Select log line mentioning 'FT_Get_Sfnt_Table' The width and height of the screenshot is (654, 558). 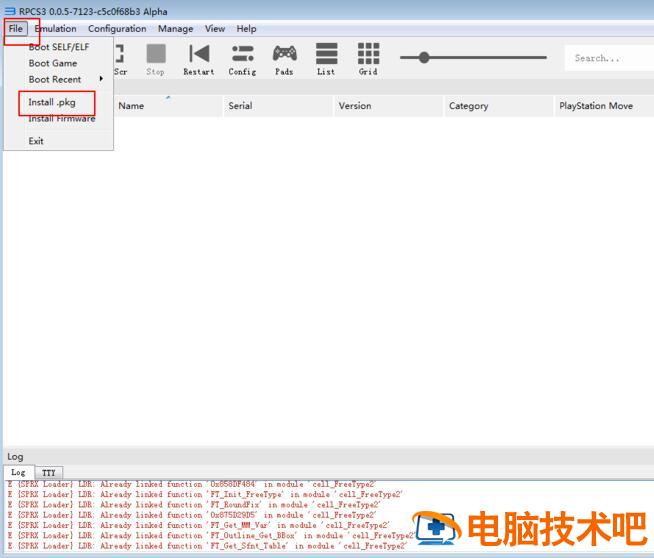pyautogui.click(x=207, y=545)
